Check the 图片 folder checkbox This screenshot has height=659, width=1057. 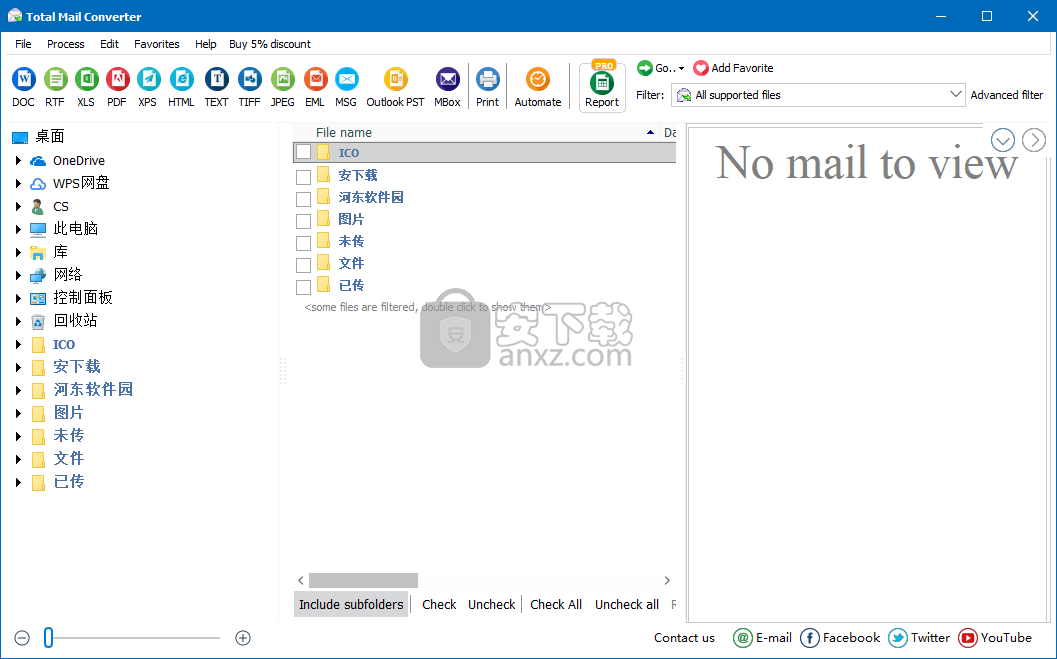[x=303, y=221]
